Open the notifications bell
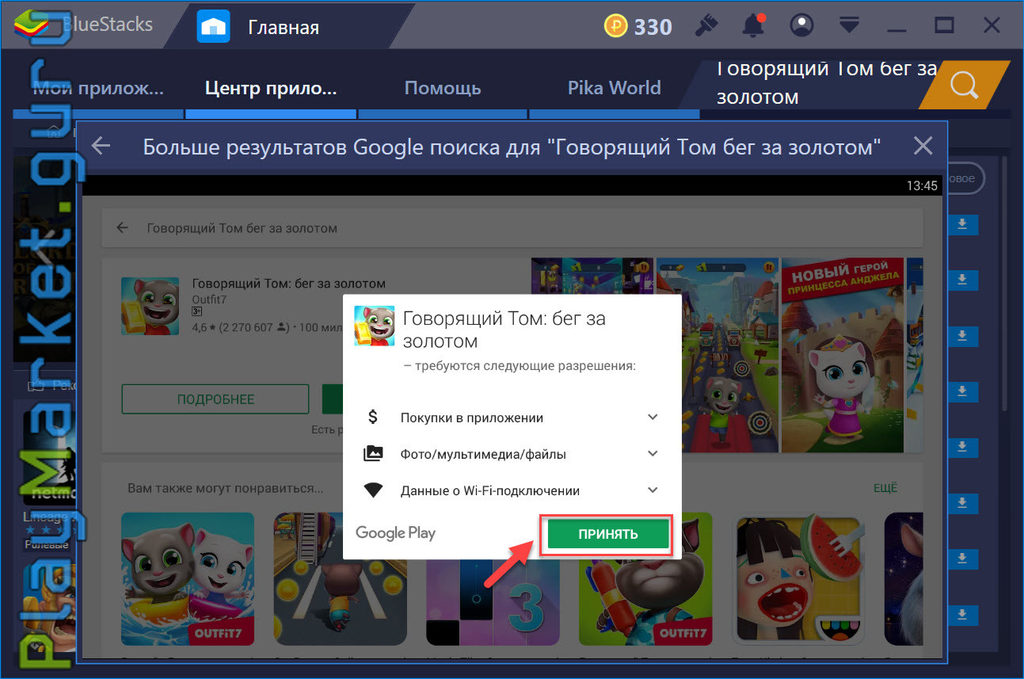1024x679 pixels. [753, 26]
